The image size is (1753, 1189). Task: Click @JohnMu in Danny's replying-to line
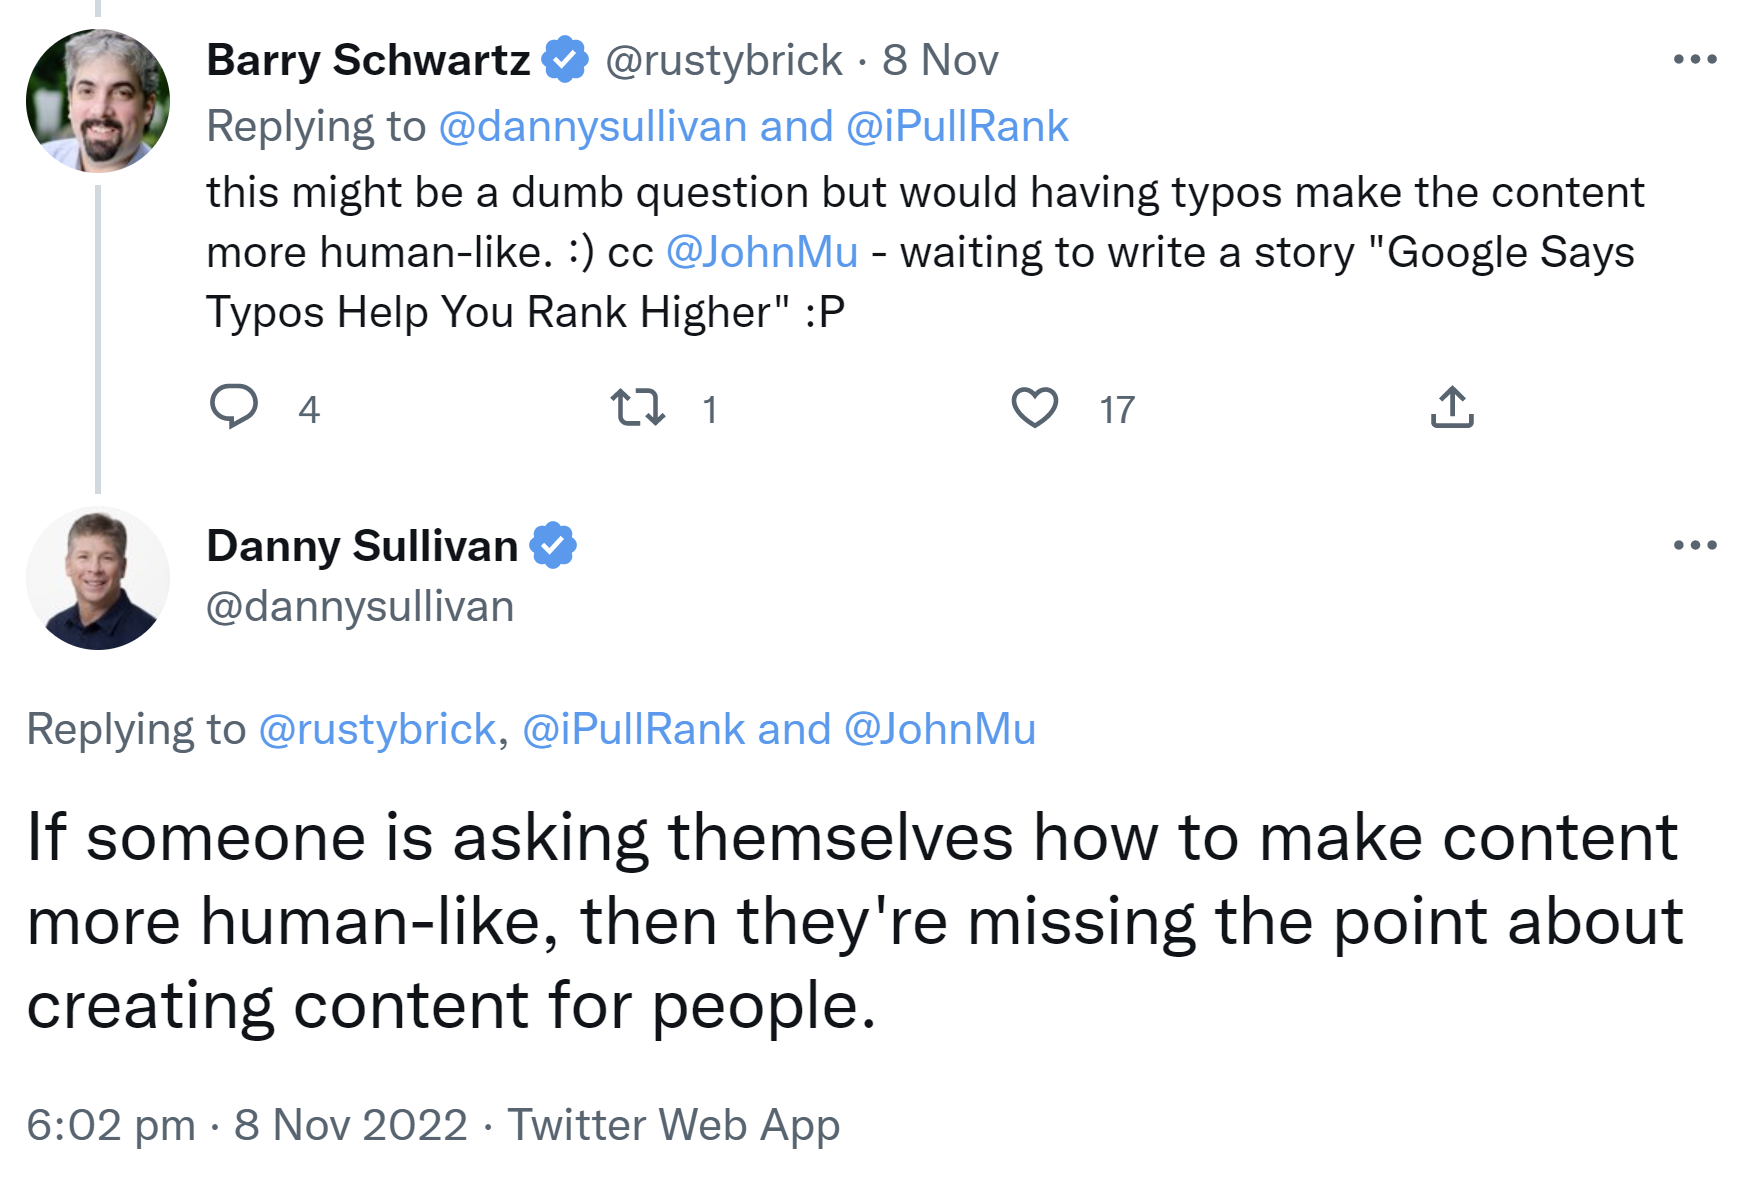940,729
